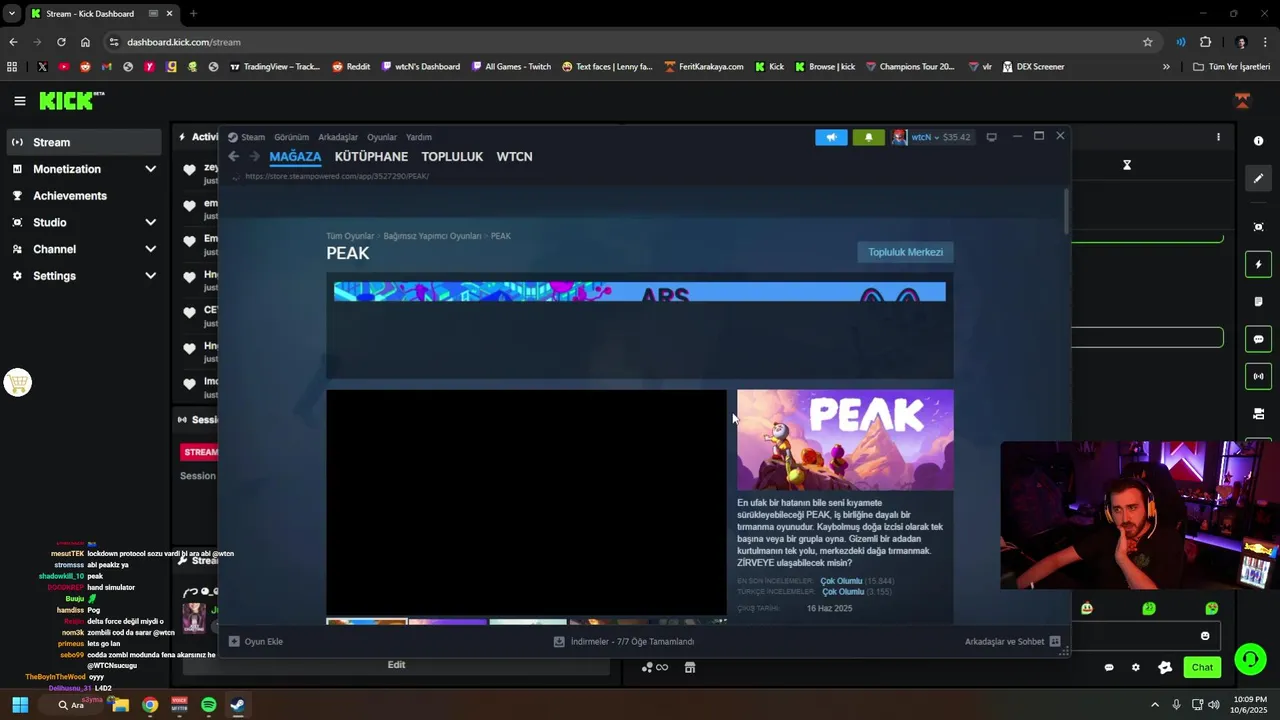Screen dimensions: 1280x720
Task: Show hidden system tray icons
Action: (1155, 705)
